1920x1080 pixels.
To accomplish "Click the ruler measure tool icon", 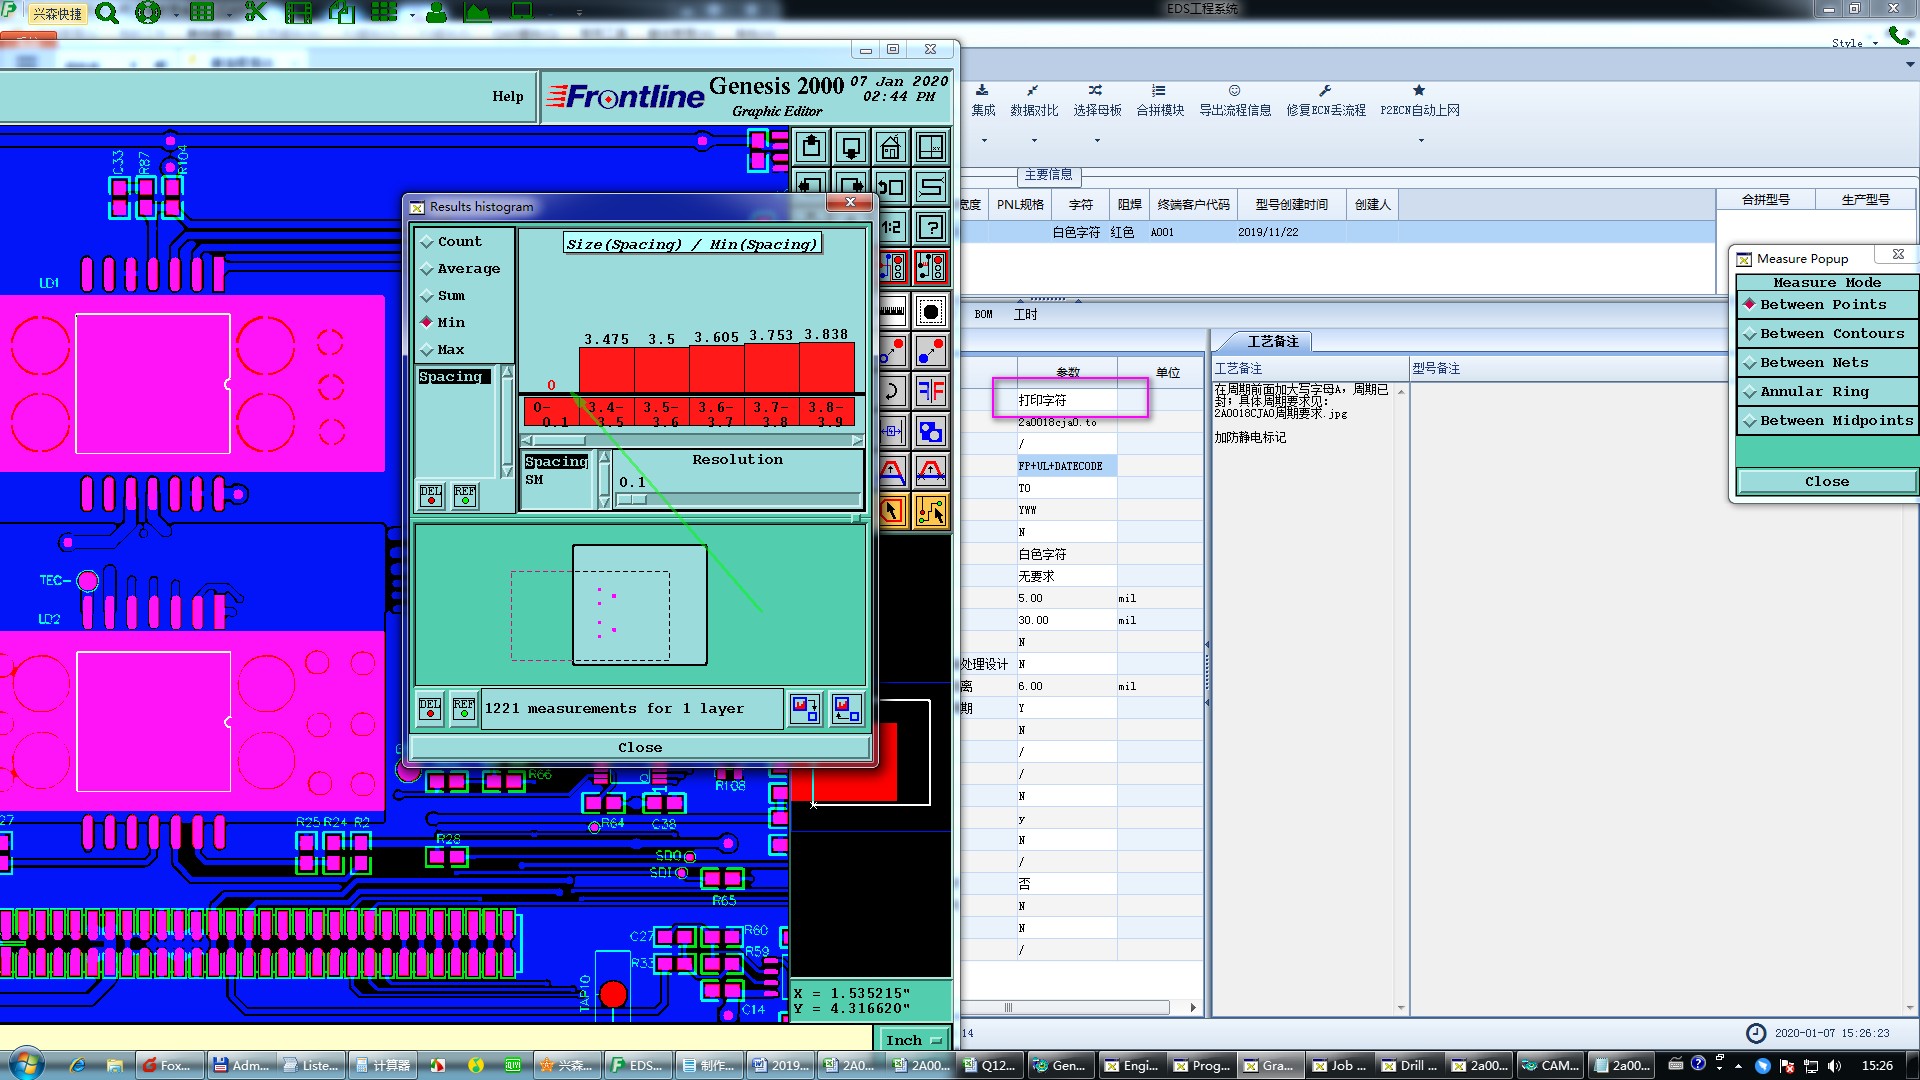I will [x=891, y=311].
